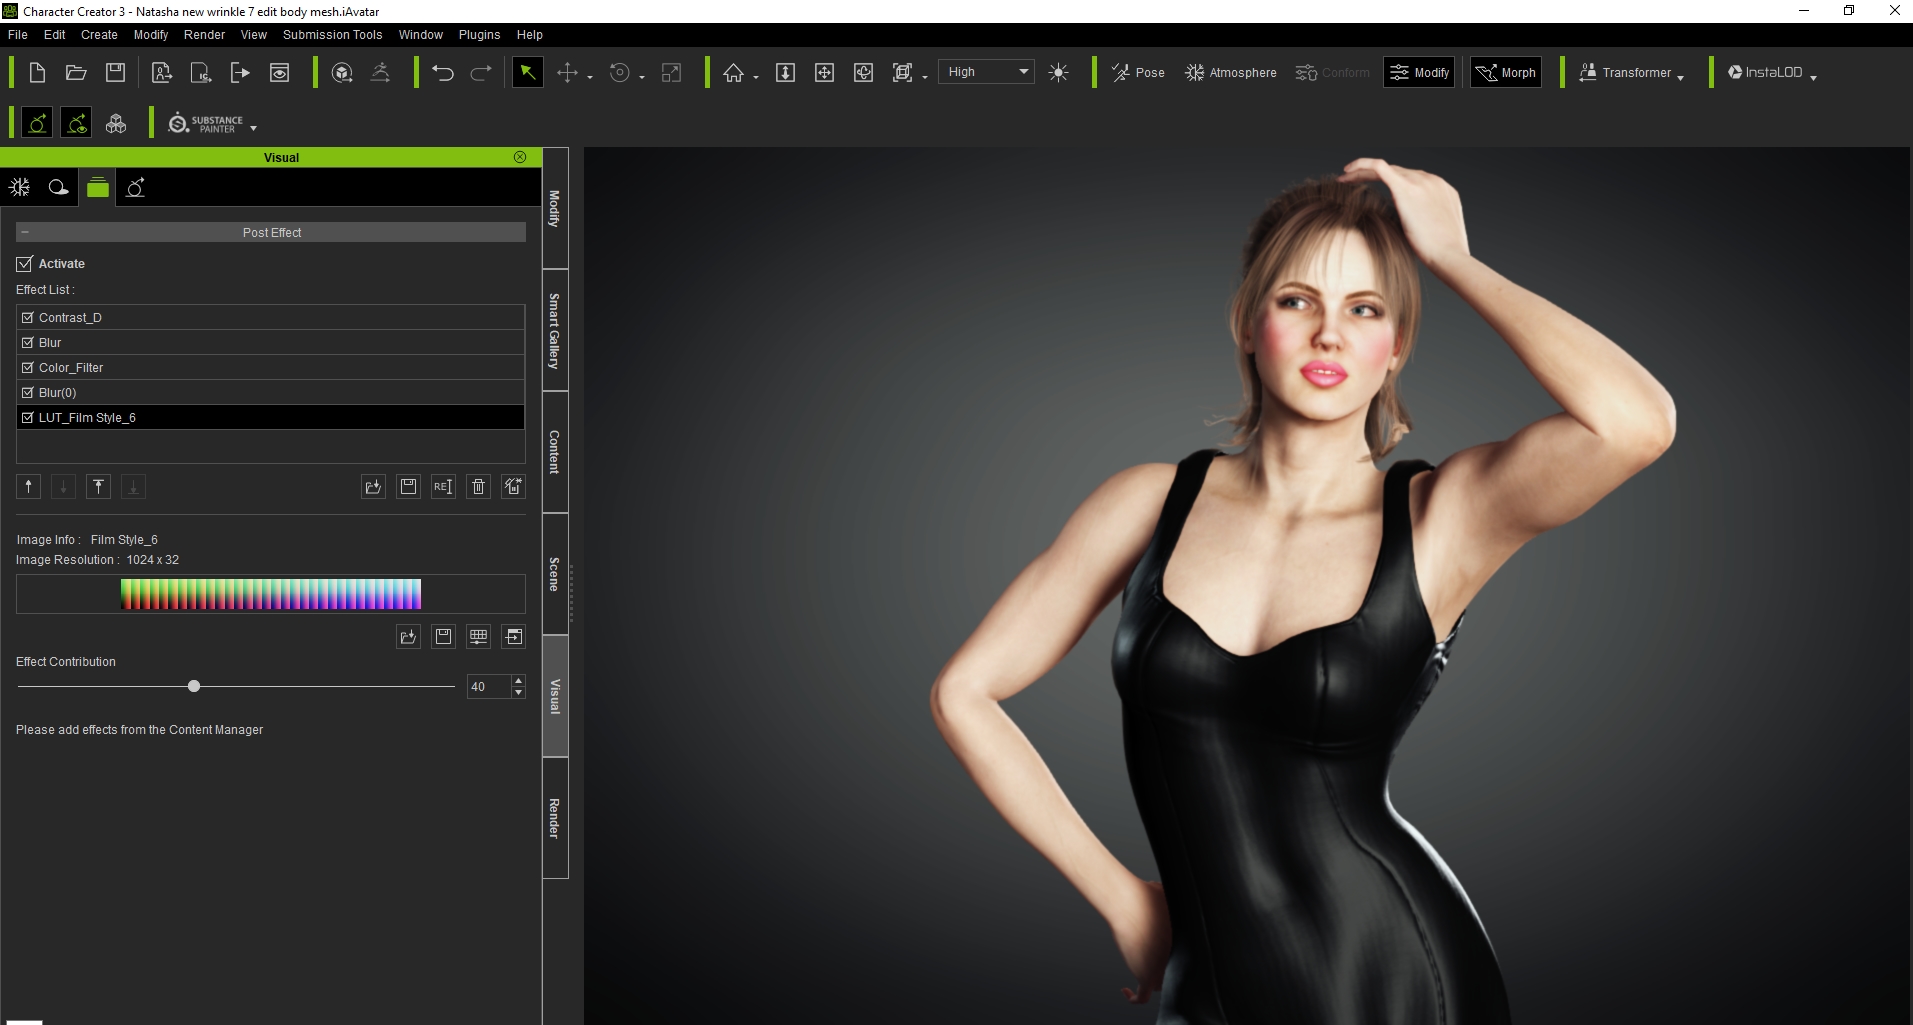Uncheck the Activate post effect checkbox

click(25, 263)
